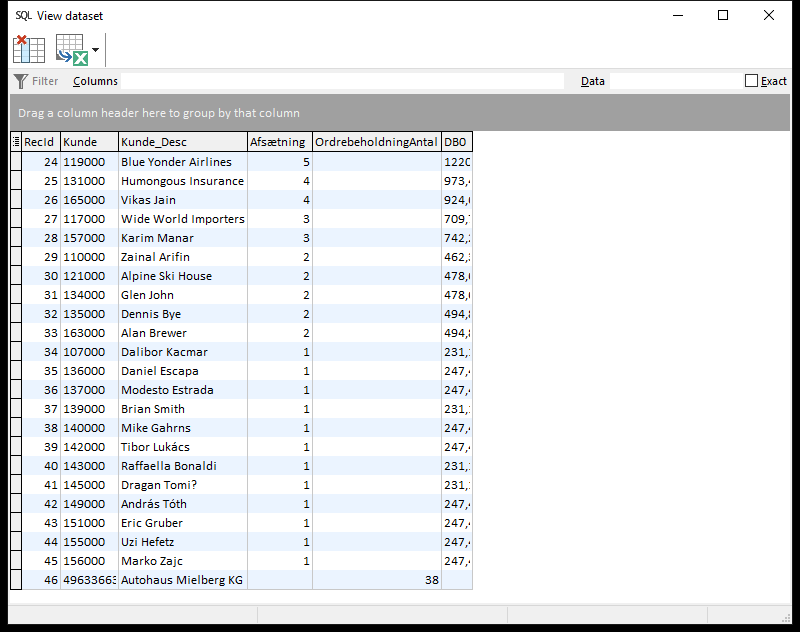This screenshot has width=800, height=632.
Task: Click the RecId cell 46
Action: pos(41,580)
